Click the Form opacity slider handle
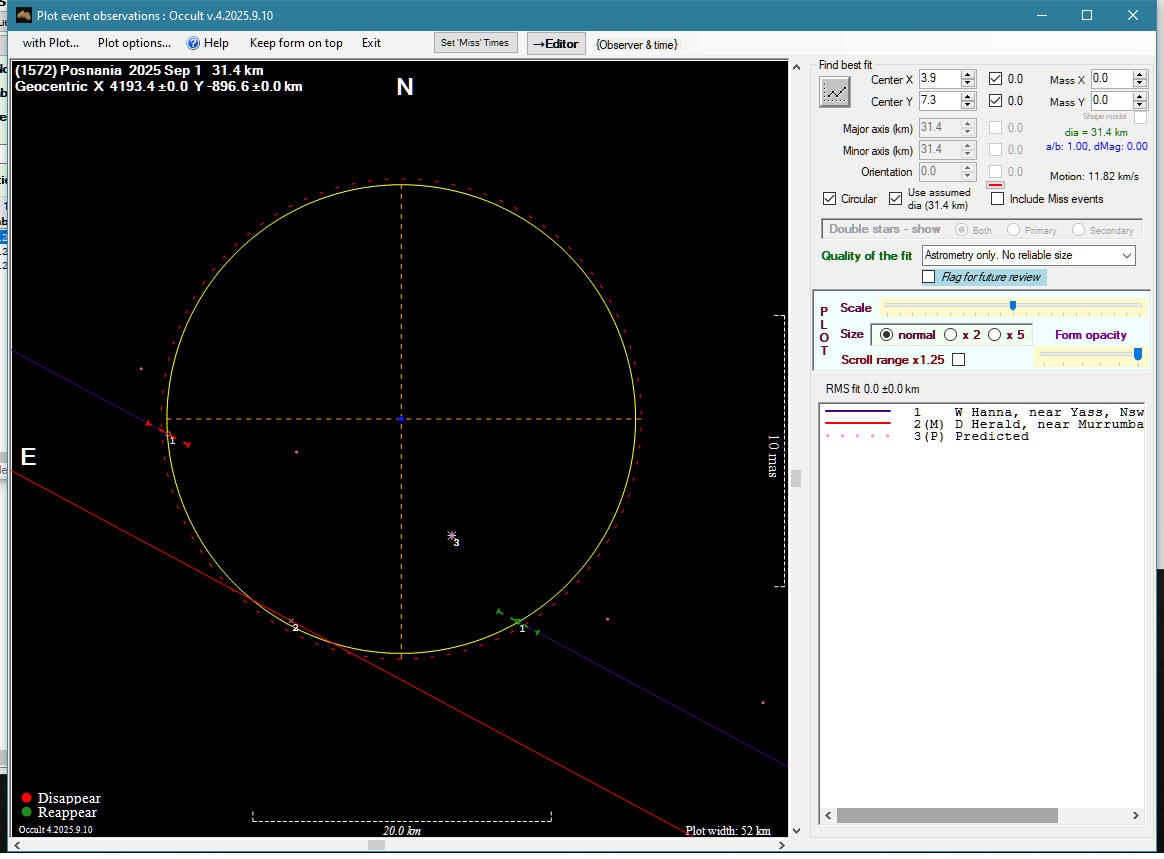The width and height of the screenshot is (1164, 859). point(1137,354)
